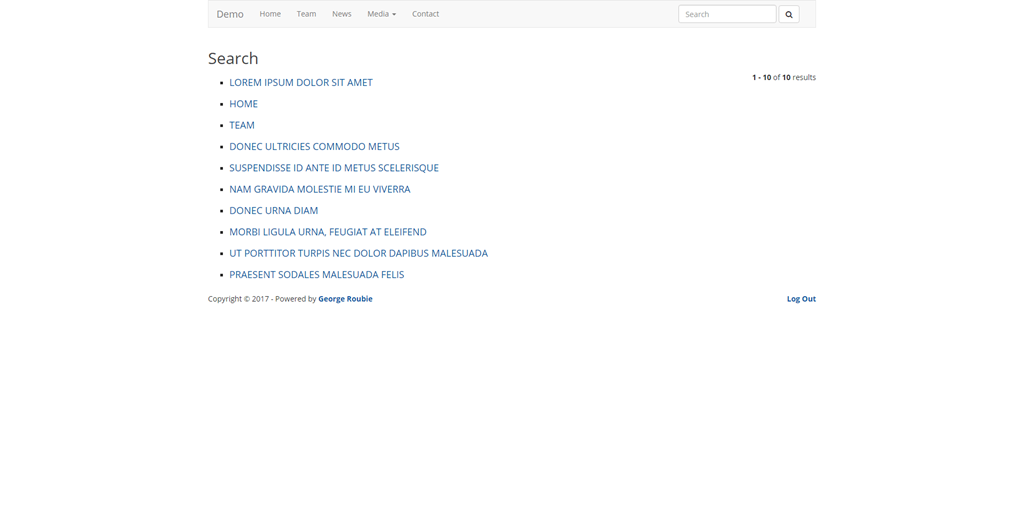This screenshot has height=507, width=1024.
Task: Open Donec Ultricies Commodo Metus result
Action: coord(314,147)
